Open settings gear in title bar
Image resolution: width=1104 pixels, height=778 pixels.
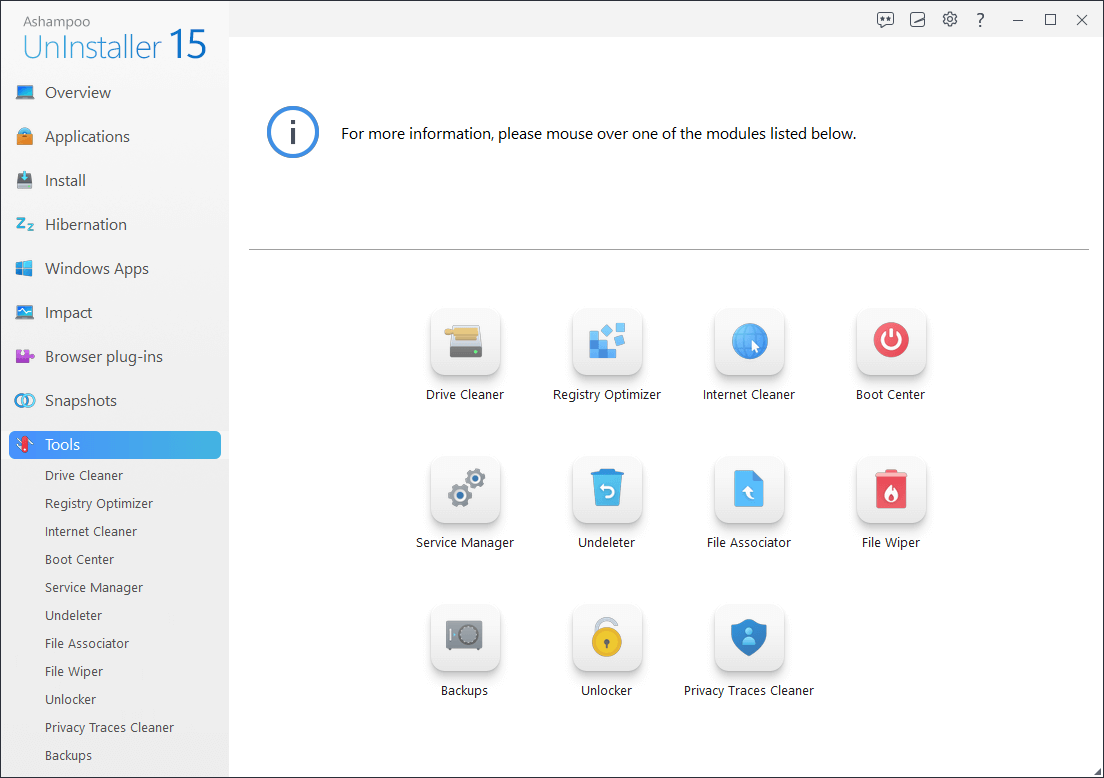tap(950, 20)
